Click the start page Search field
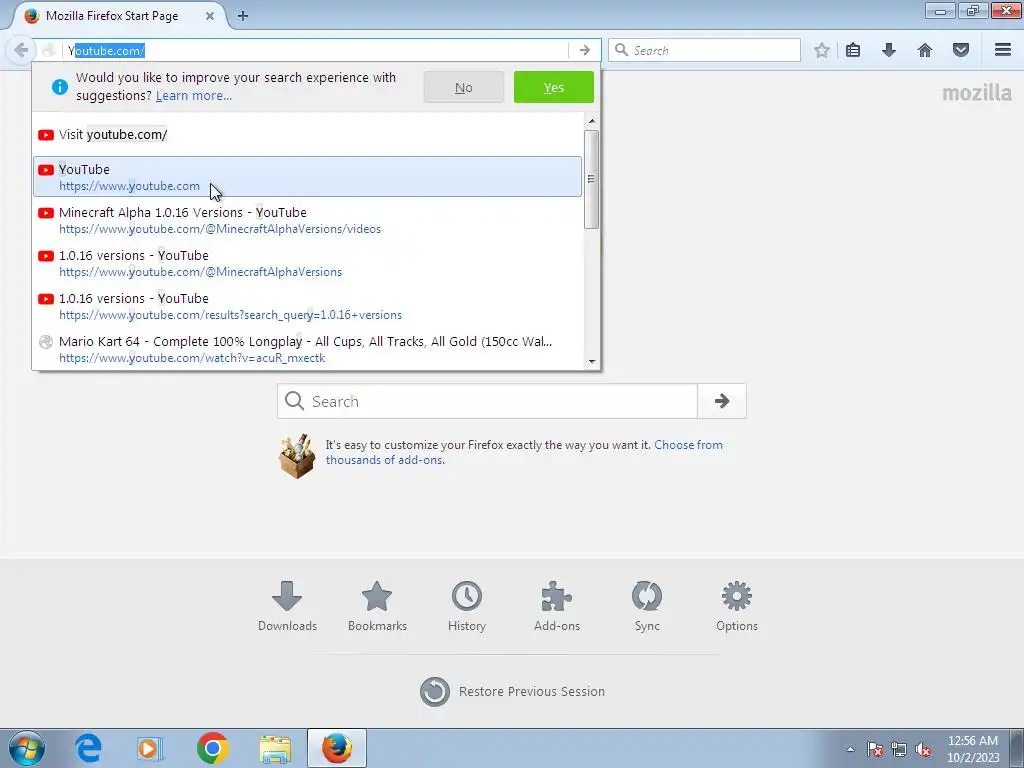 487,401
